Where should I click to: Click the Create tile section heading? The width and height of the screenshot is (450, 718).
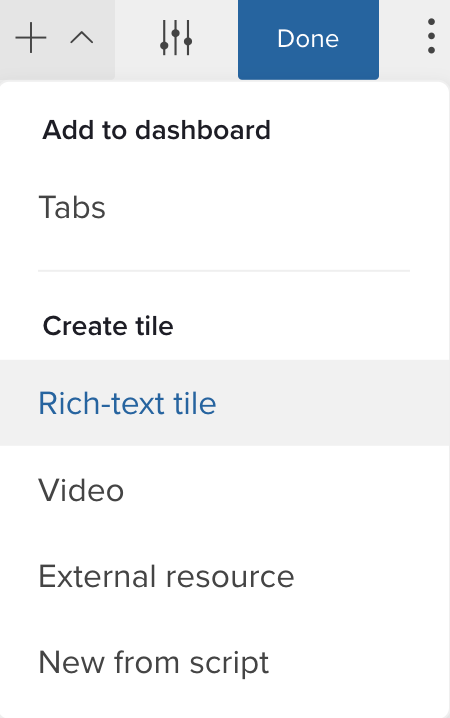click(108, 326)
